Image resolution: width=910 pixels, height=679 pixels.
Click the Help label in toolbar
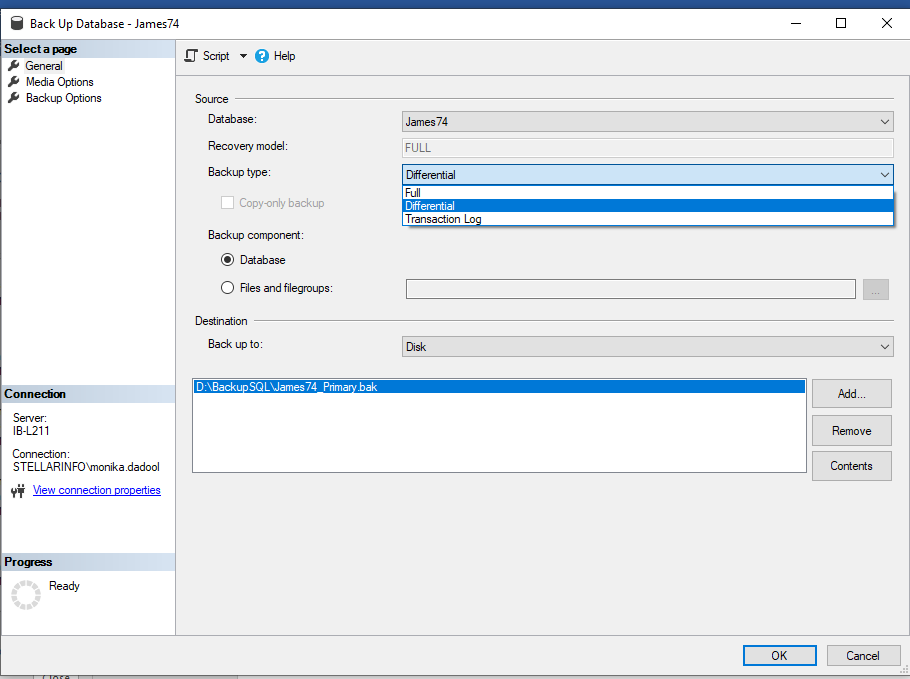tap(284, 56)
